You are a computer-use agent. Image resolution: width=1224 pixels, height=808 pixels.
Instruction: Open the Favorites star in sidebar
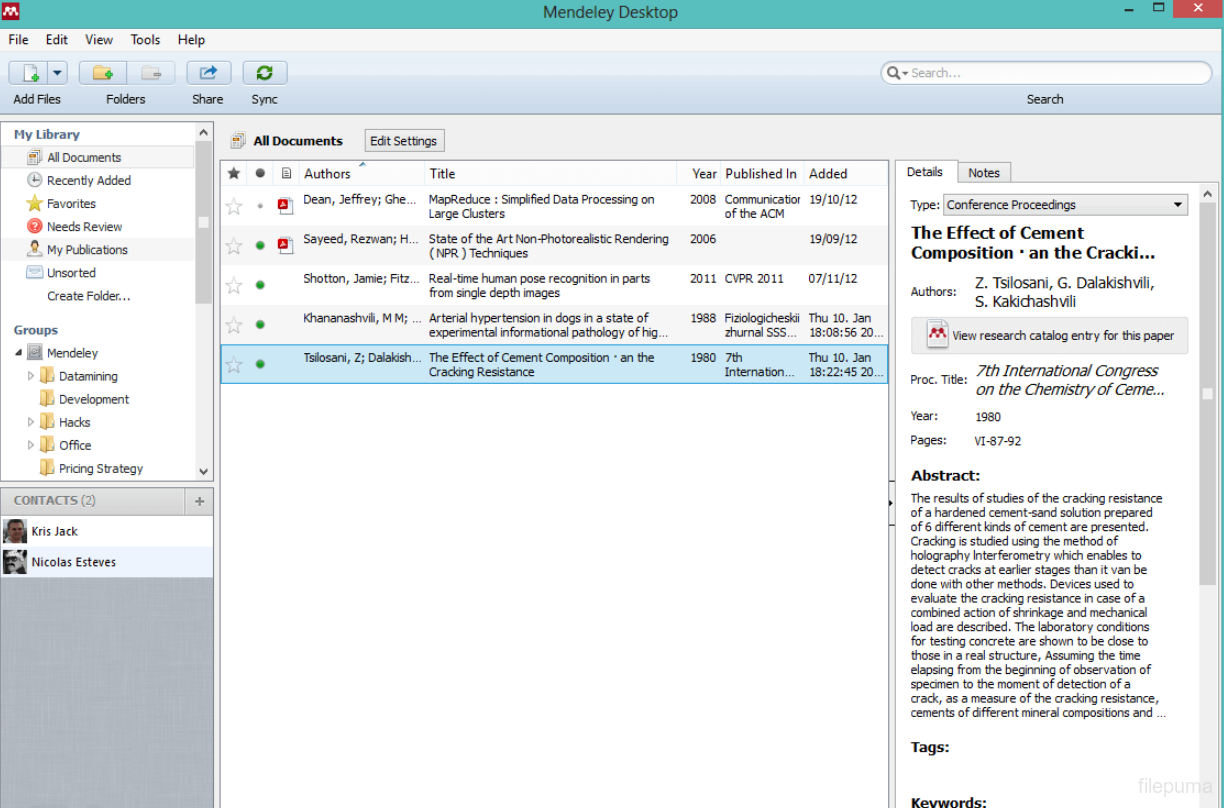[35, 204]
